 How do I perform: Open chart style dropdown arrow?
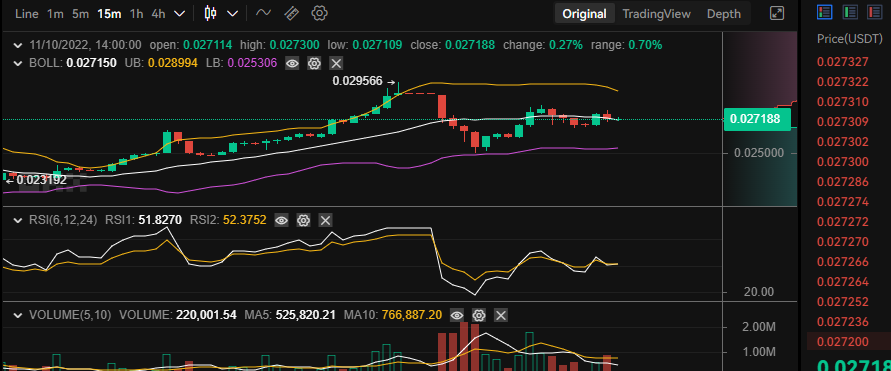click(x=232, y=13)
